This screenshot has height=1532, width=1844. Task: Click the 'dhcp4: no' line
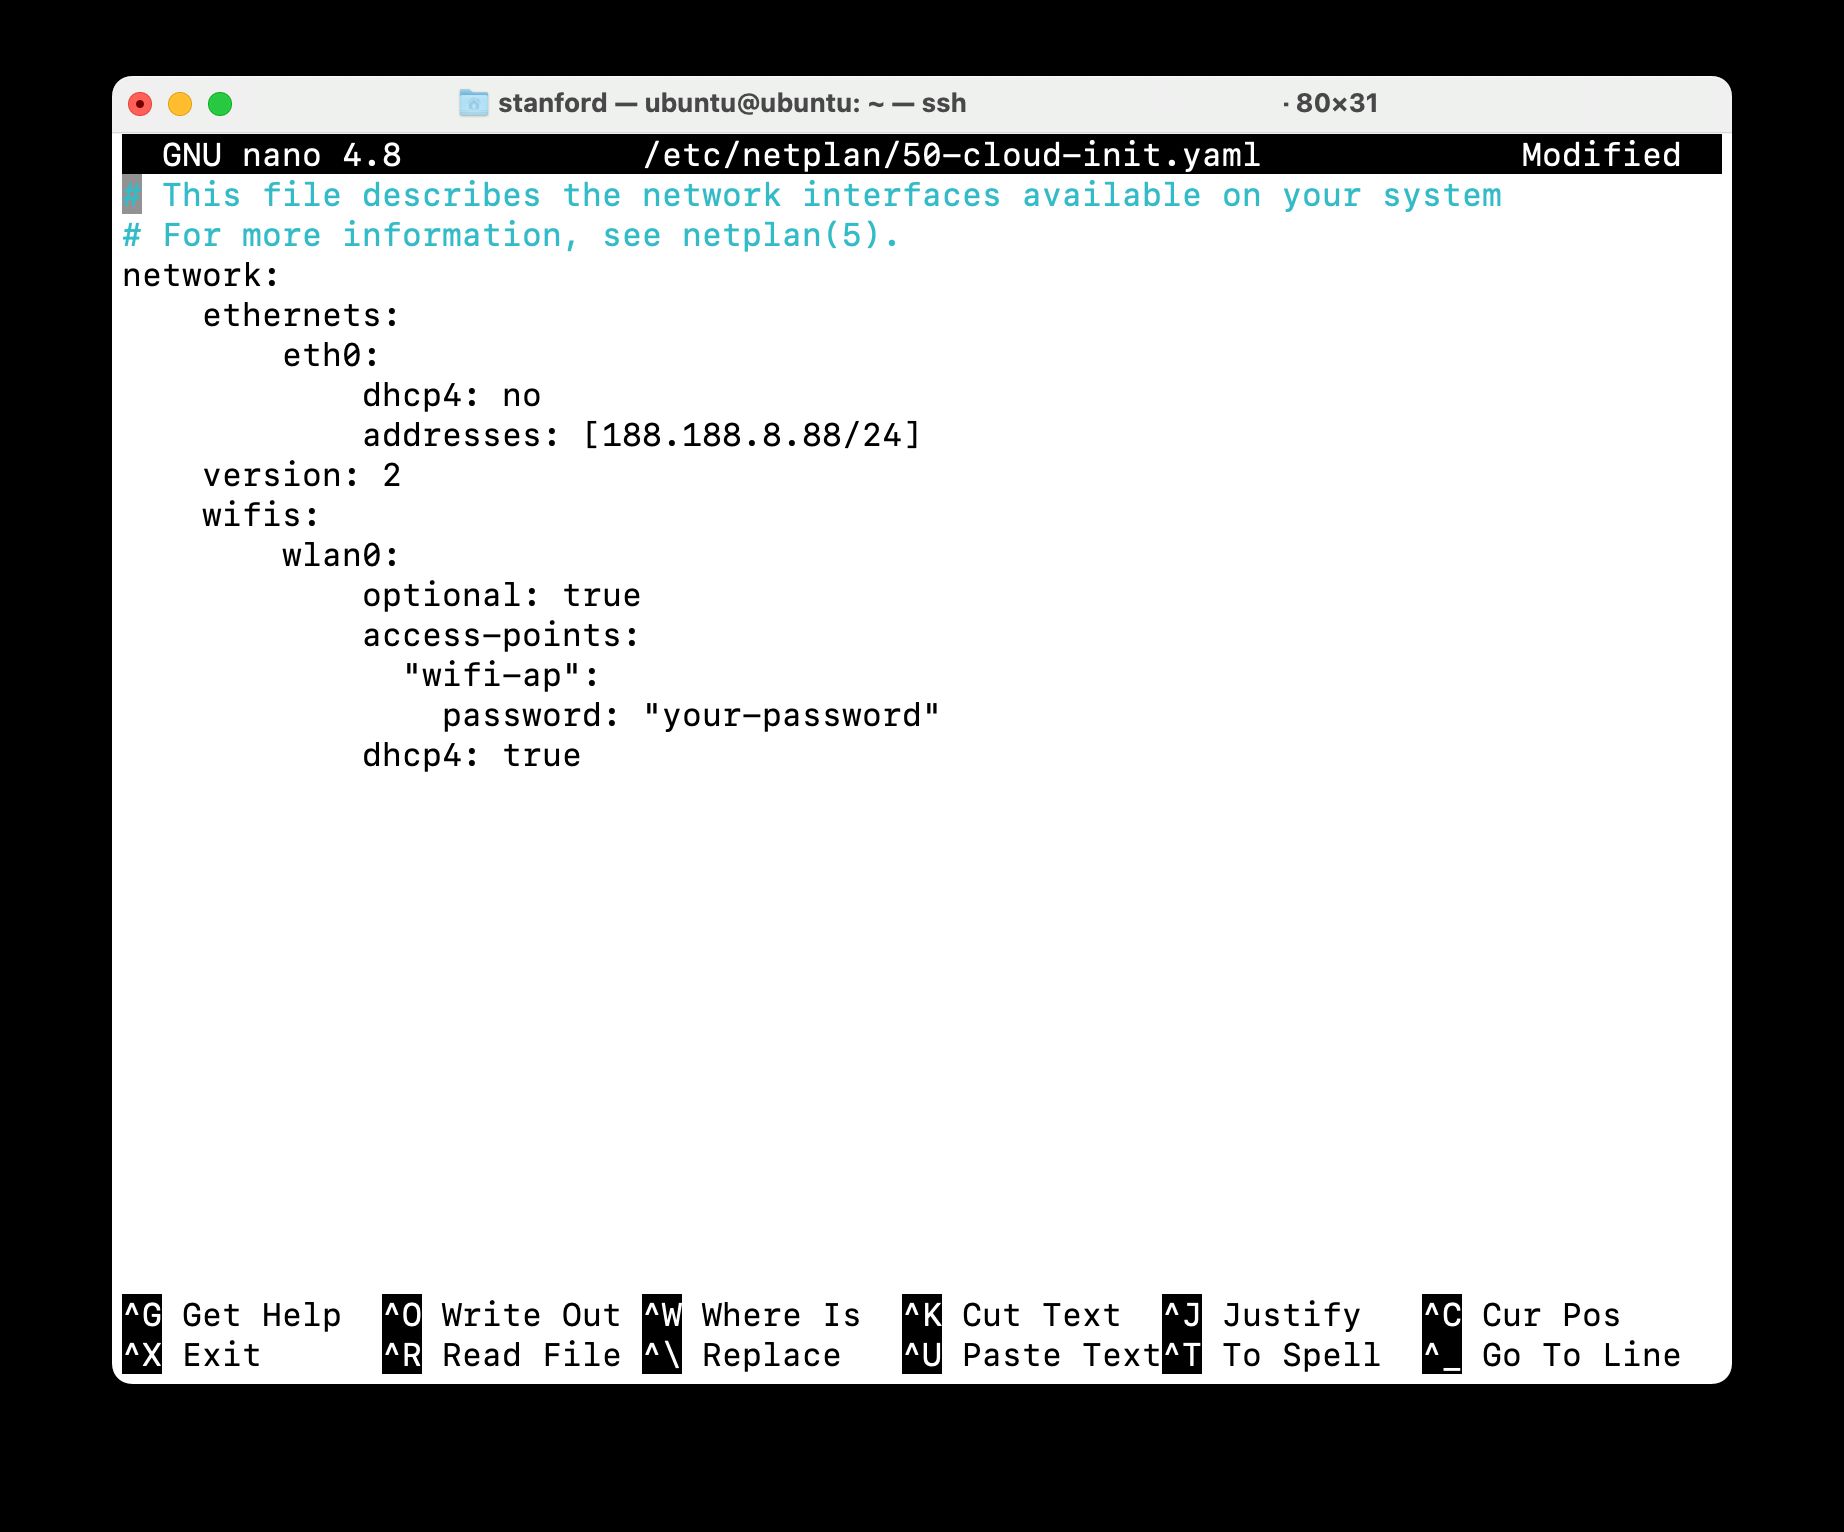pyautogui.click(x=451, y=395)
